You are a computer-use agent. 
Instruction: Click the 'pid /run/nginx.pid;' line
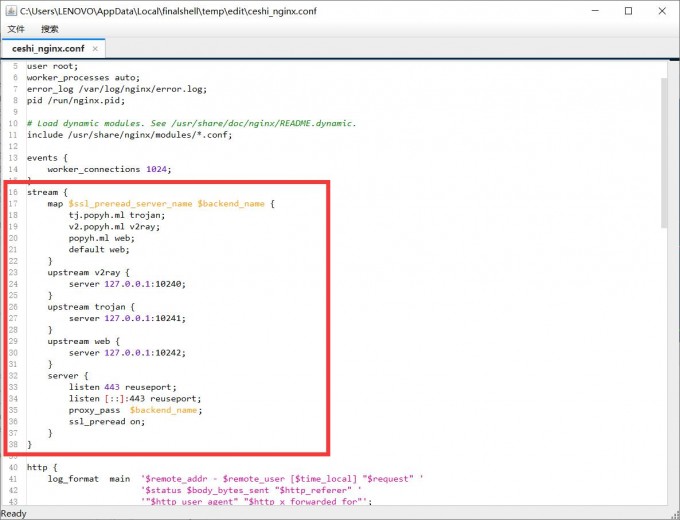(x=76, y=100)
